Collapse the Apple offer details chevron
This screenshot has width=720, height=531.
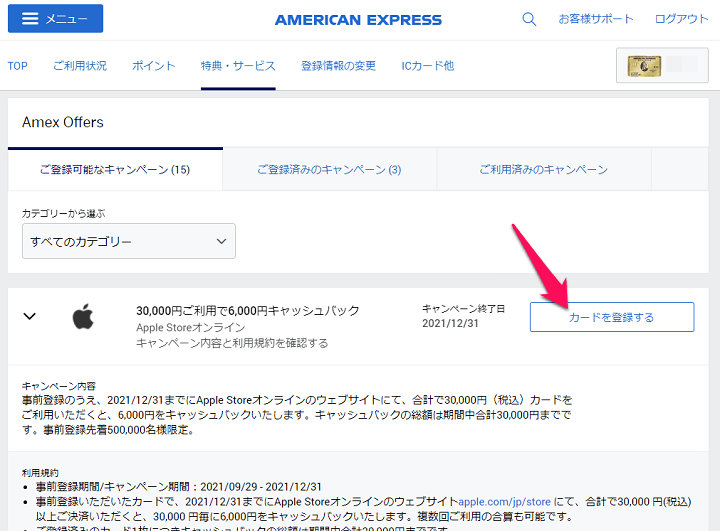point(30,316)
